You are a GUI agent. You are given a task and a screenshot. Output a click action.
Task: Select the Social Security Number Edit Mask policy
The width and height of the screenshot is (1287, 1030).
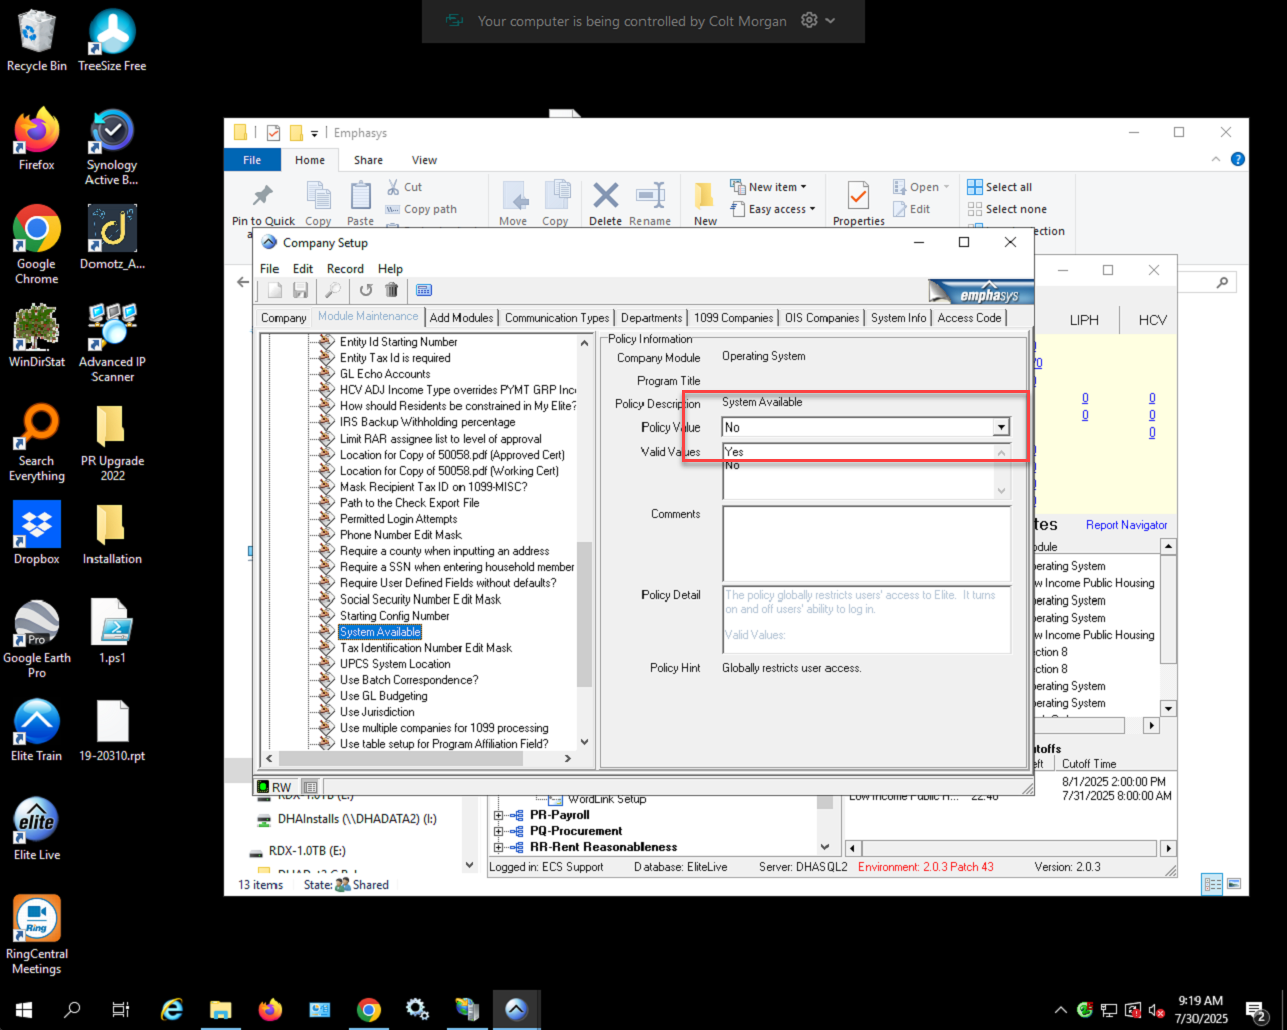420,599
